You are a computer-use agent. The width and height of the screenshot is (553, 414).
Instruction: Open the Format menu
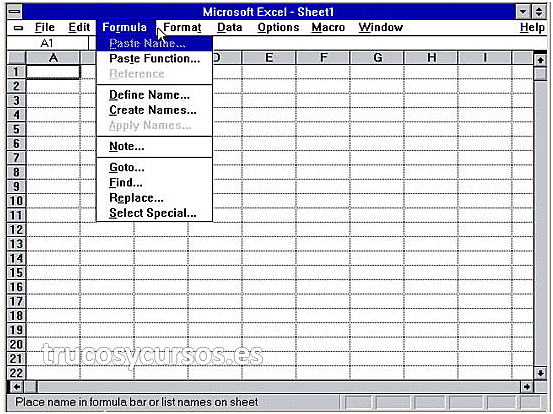tap(182, 28)
